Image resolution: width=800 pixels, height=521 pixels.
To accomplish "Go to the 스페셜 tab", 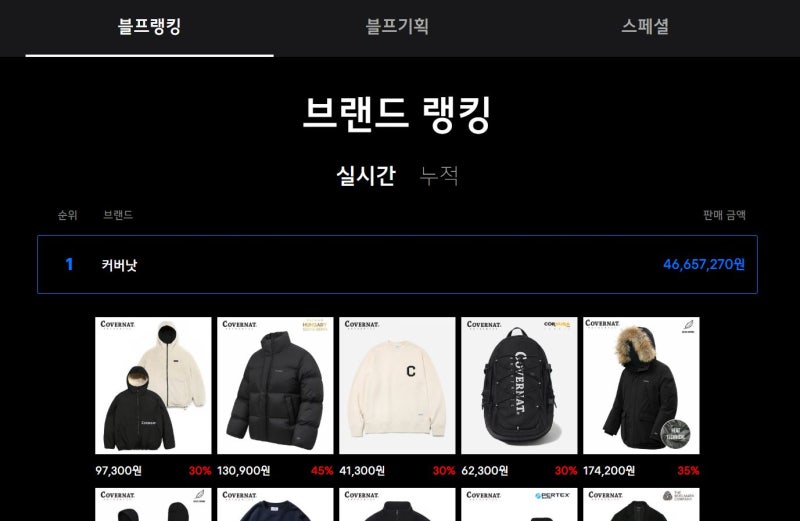I will [645, 27].
